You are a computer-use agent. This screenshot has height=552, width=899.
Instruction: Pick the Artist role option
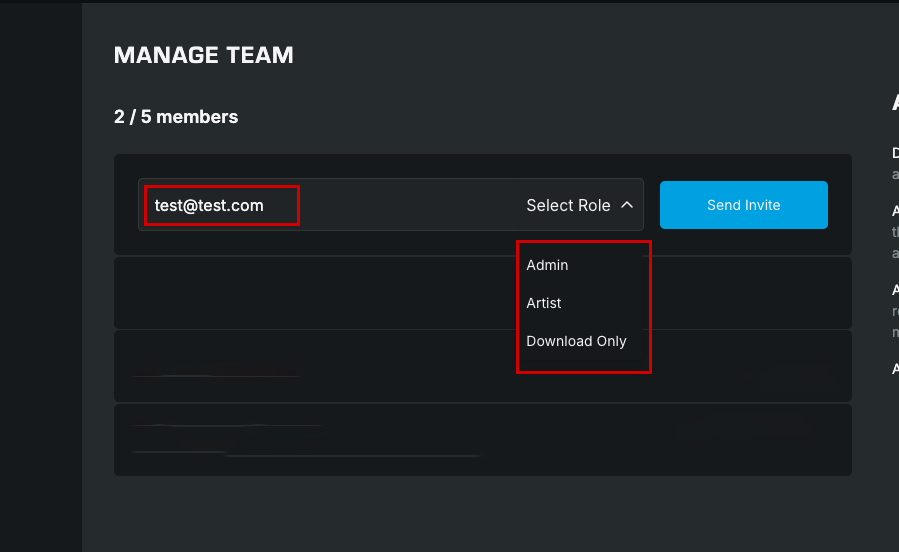coord(544,303)
